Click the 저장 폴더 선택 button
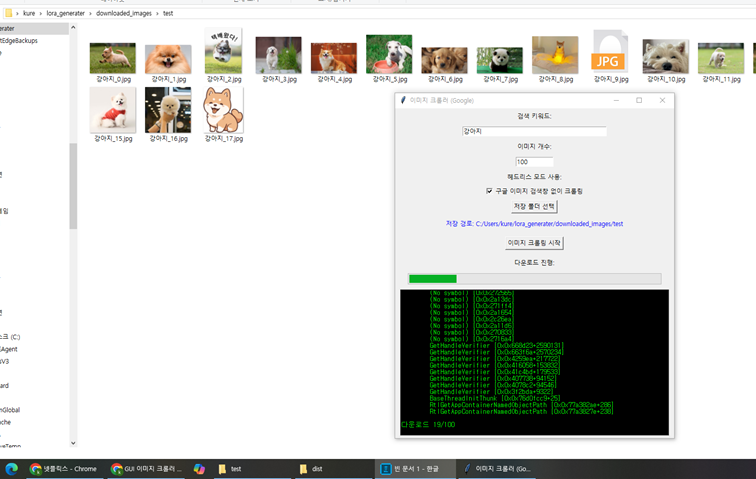 tap(534, 206)
